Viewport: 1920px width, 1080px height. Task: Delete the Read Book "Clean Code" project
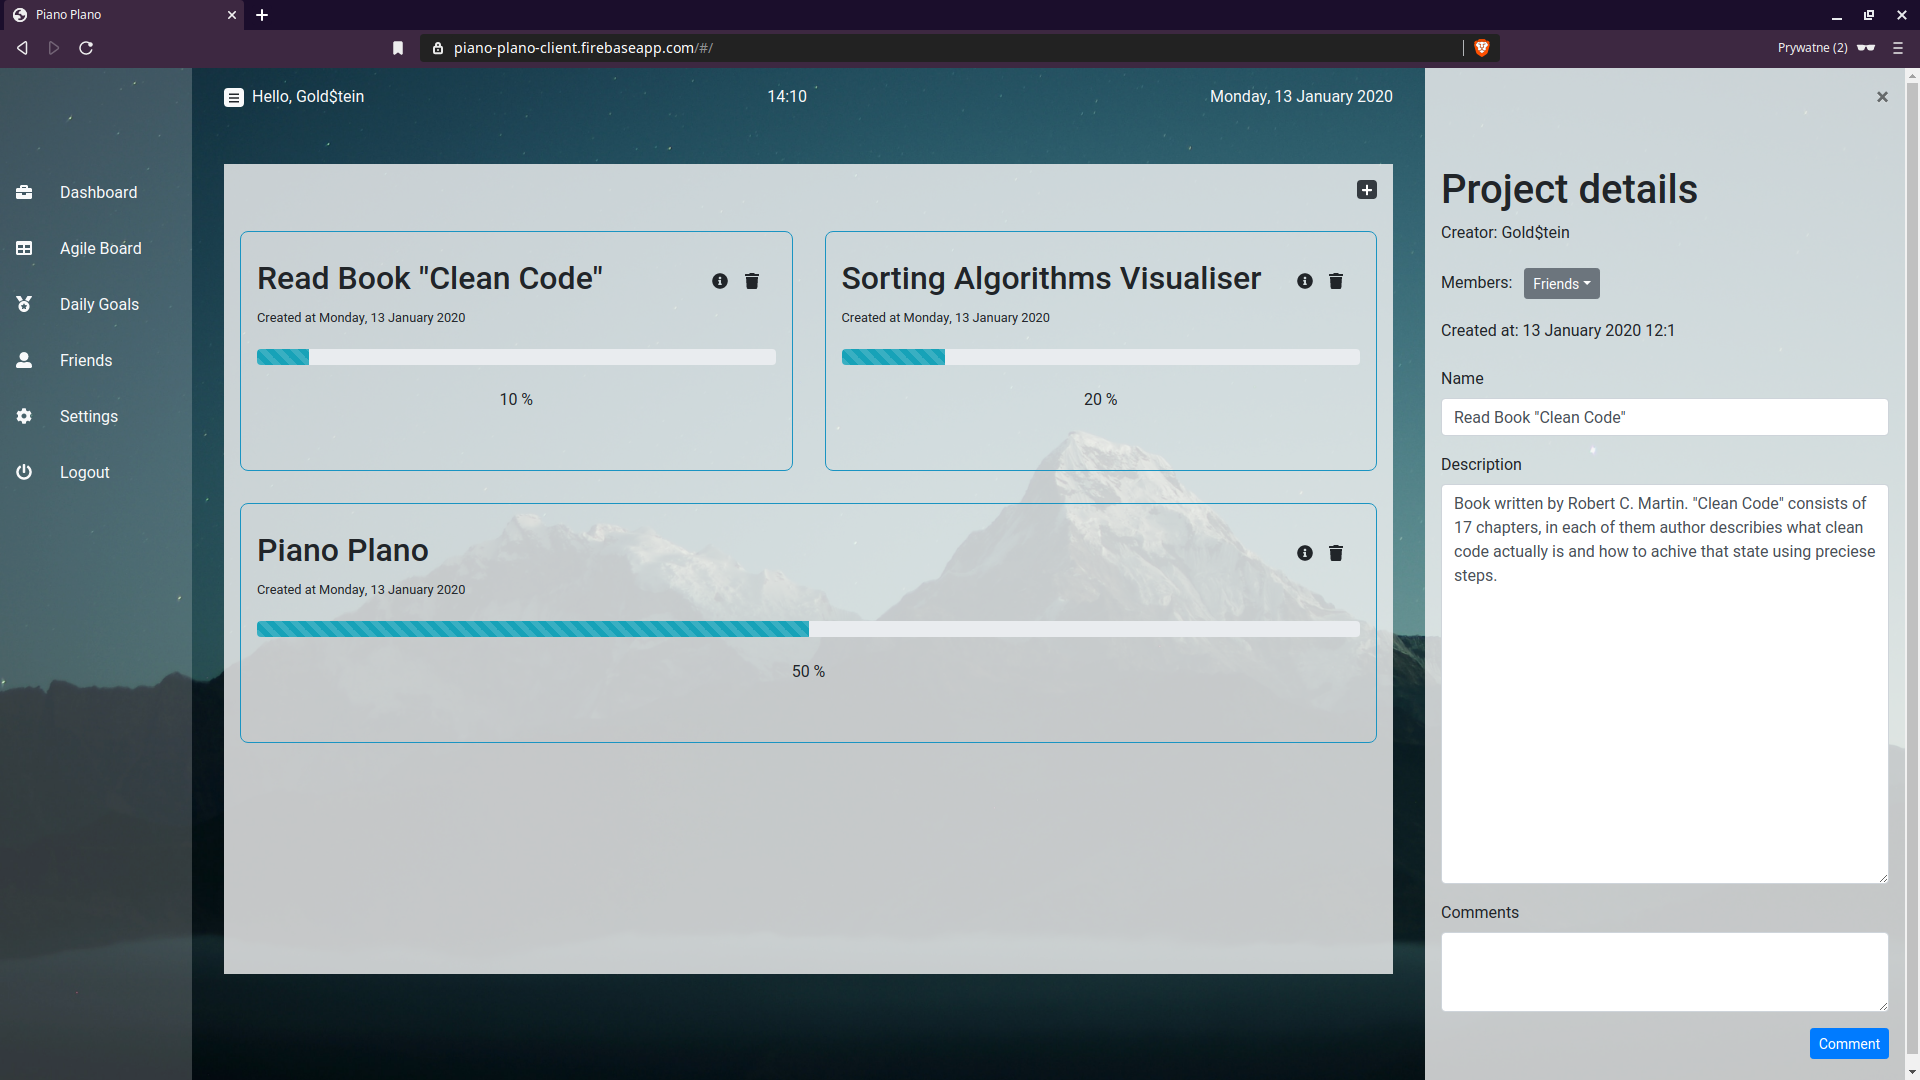(752, 281)
